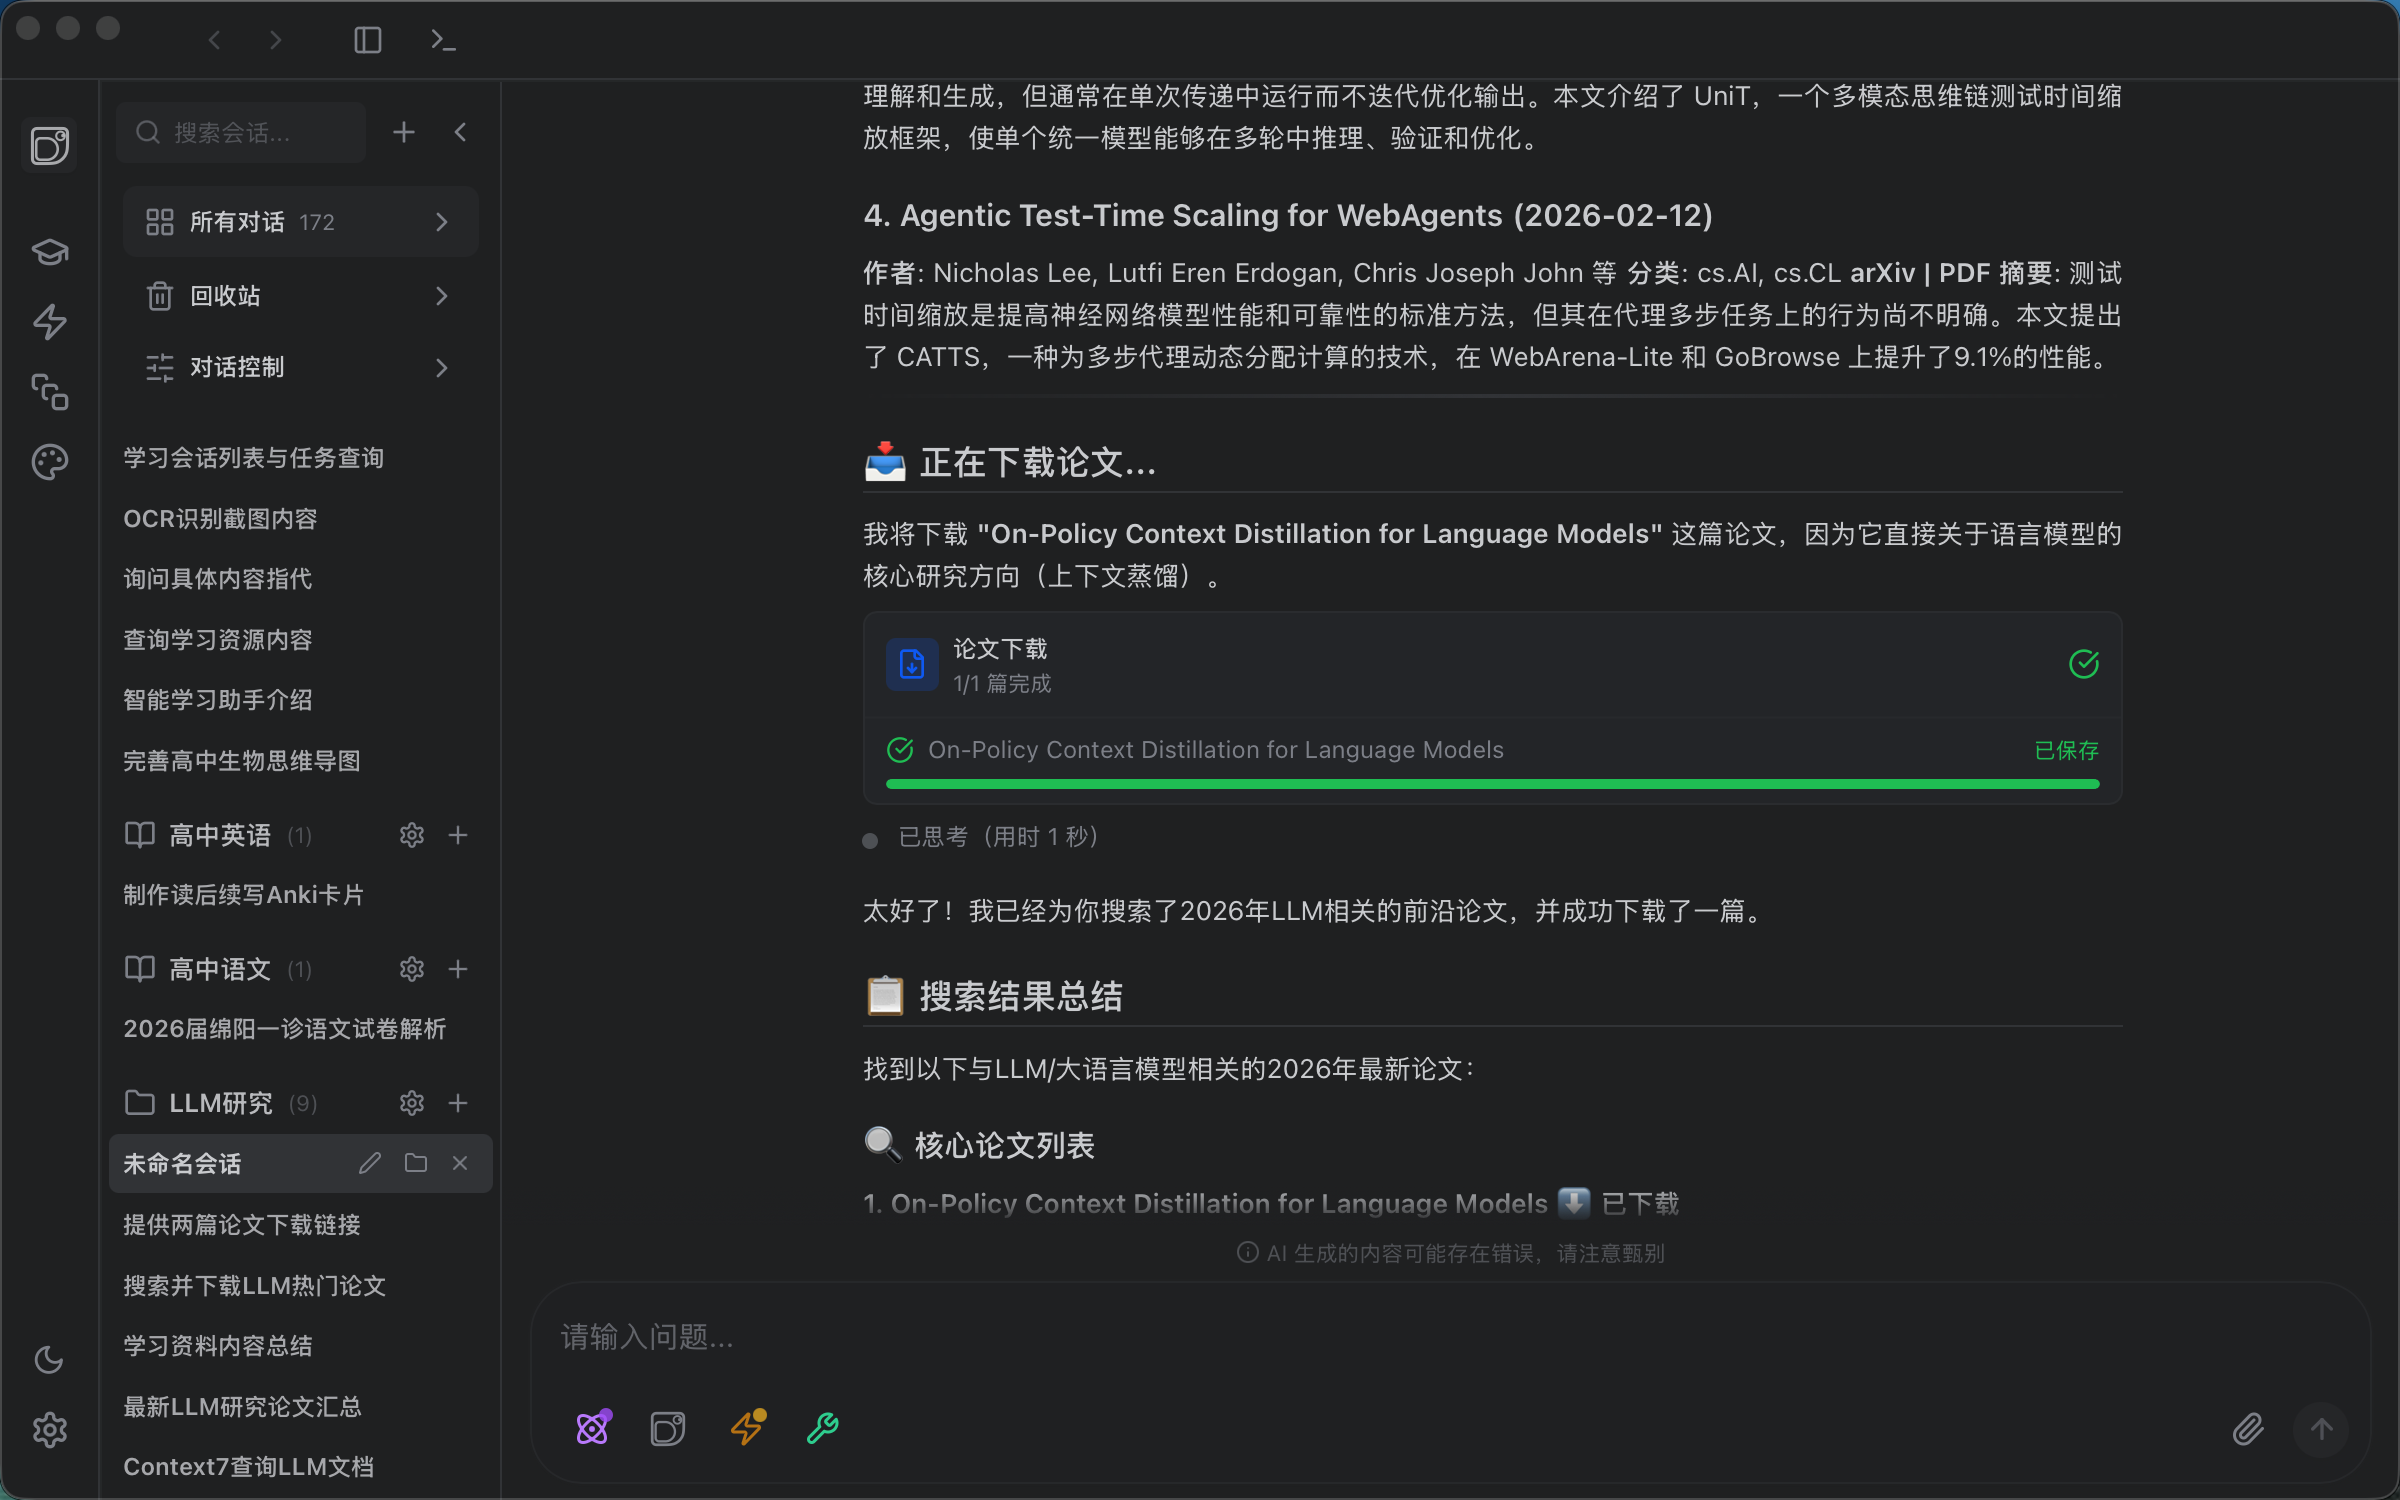Click the 论文下载 completed checkmark icon
The height and width of the screenshot is (1500, 2400).
coord(2084,664)
